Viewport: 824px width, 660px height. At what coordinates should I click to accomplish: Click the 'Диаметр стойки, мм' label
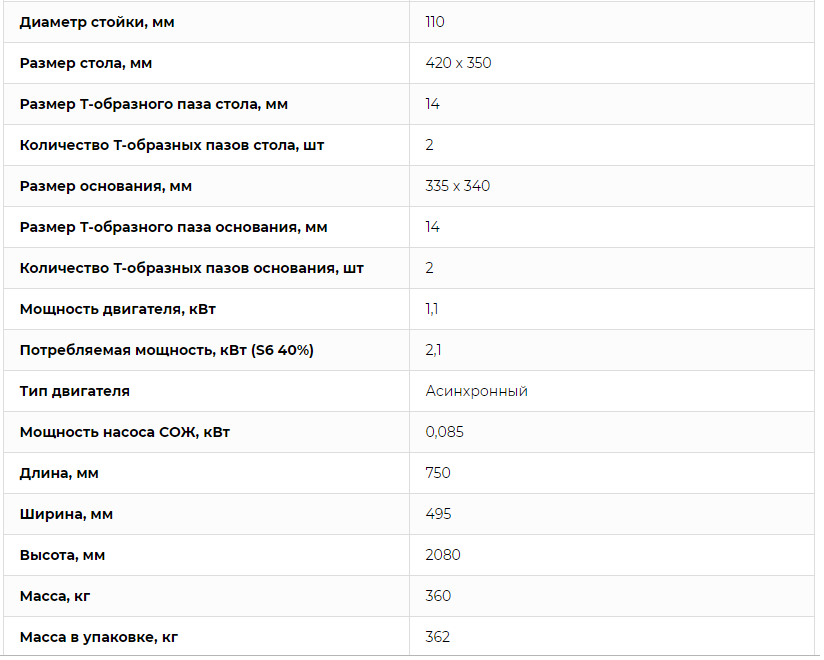pos(97,23)
